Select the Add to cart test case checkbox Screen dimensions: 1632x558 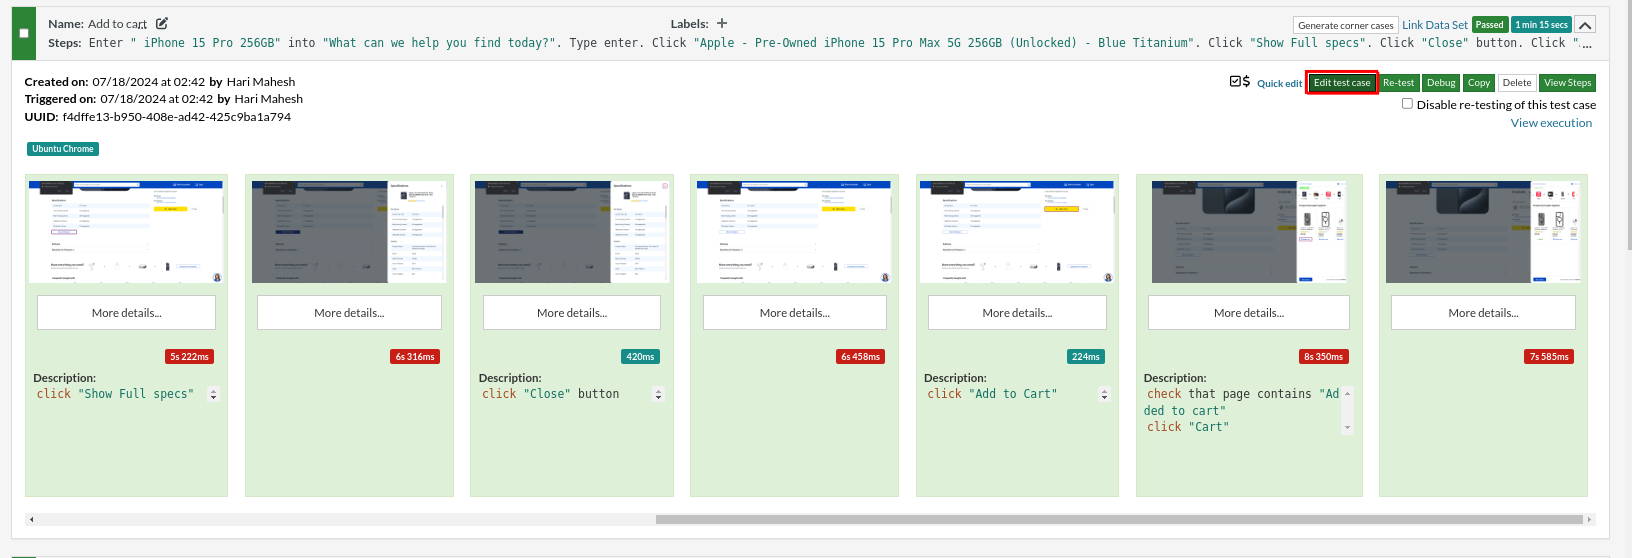tap(24, 33)
